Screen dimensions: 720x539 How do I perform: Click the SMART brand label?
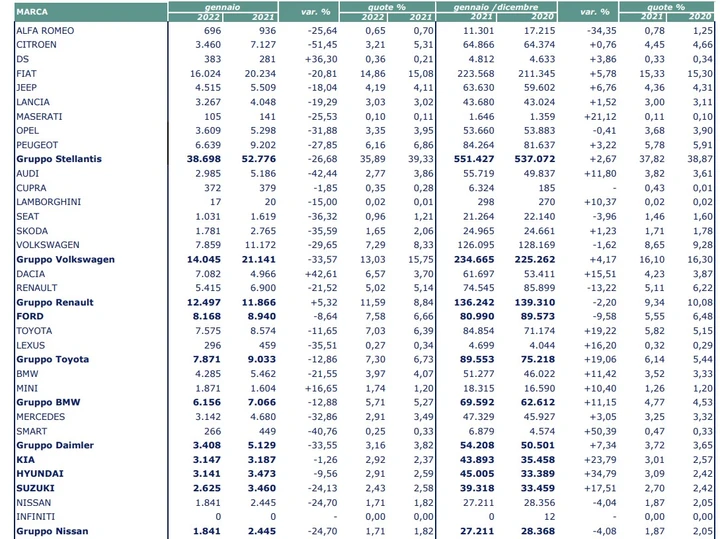point(32,432)
